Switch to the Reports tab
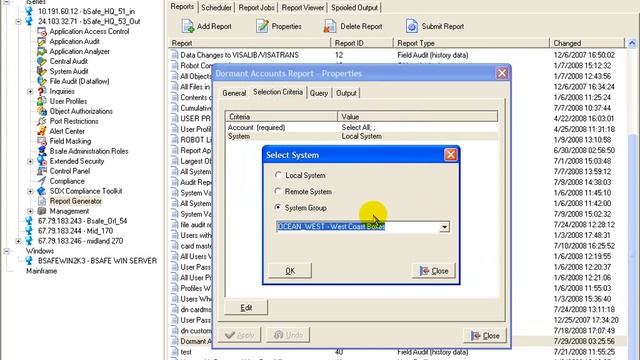Viewport: 640px width, 360px height. (x=182, y=7)
